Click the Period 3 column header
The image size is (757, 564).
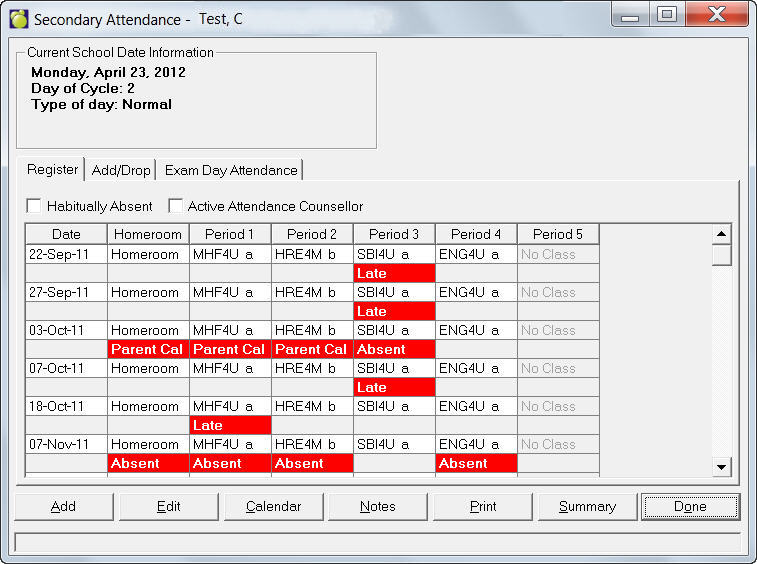[x=394, y=234]
